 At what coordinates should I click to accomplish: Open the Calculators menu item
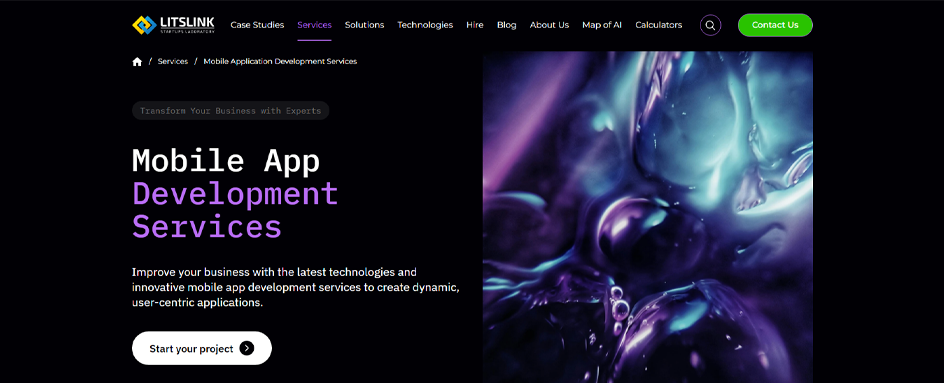659,25
